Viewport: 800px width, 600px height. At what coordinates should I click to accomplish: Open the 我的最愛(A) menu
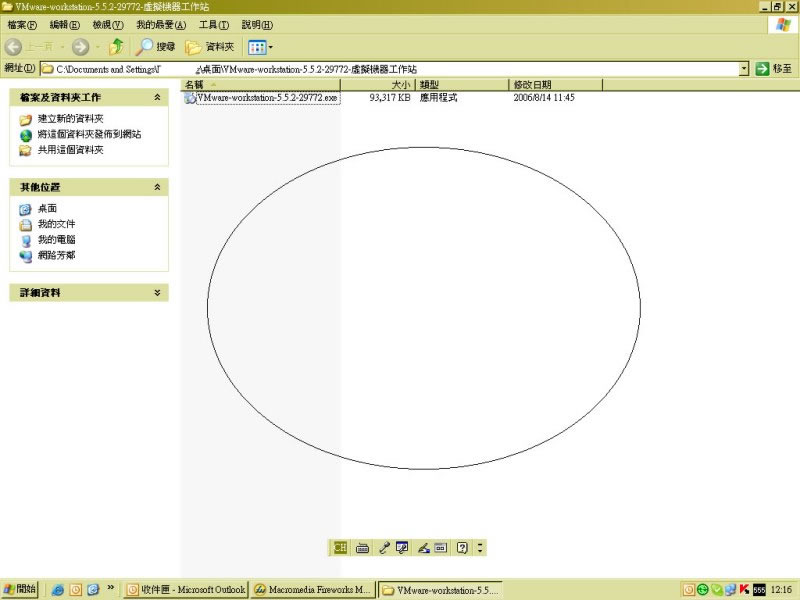click(x=161, y=24)
